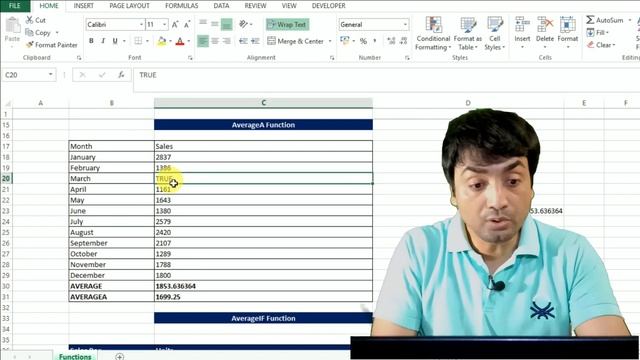This screenshot has width=640, height=360.
Task: Click Decrease Decimal
Action: click(x=403, y=41)
